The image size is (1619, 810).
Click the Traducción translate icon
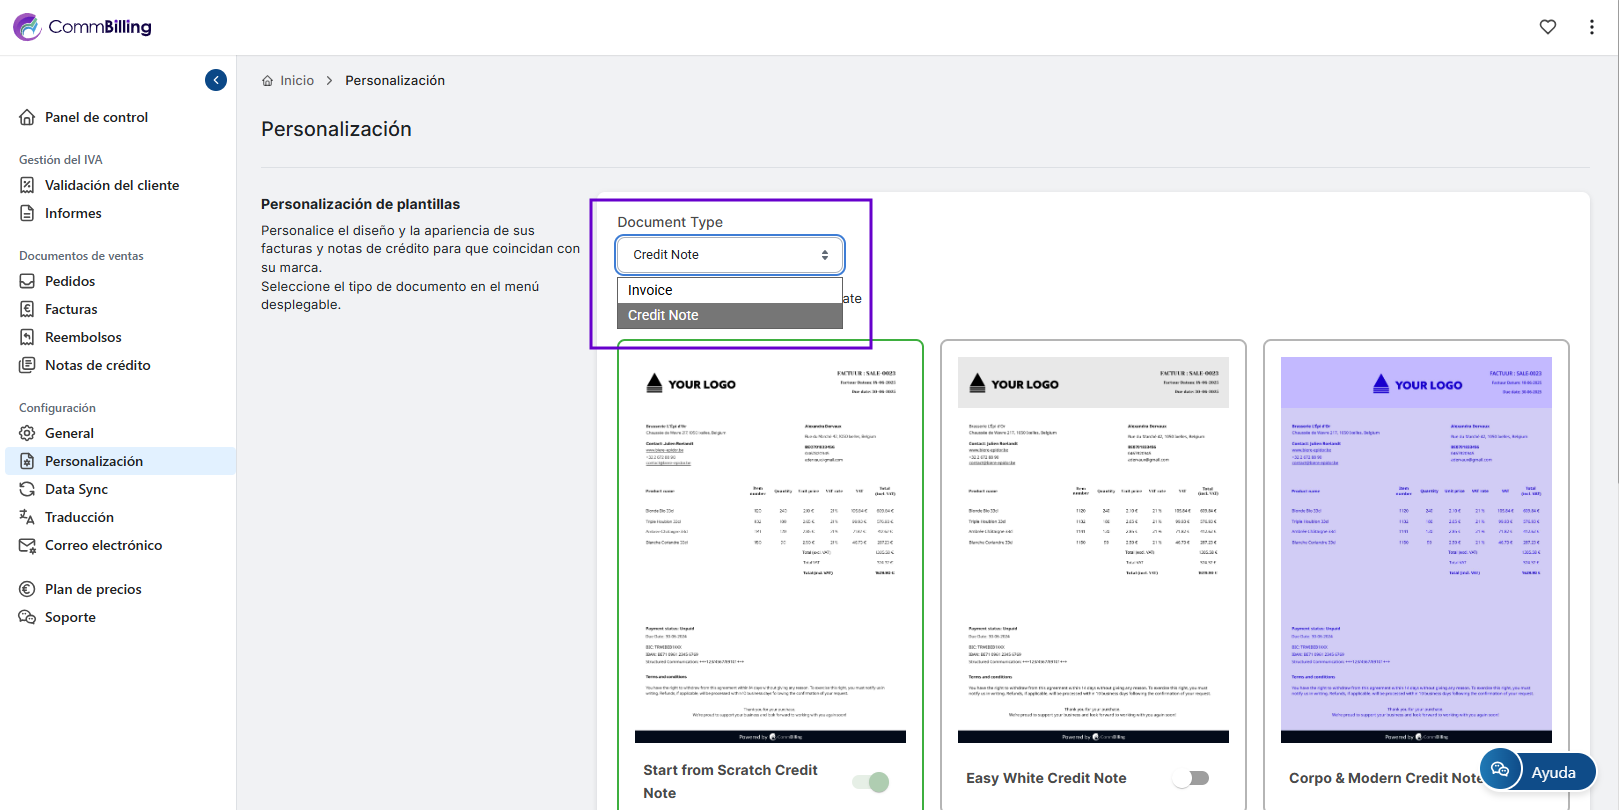click(x=27, y=517)
